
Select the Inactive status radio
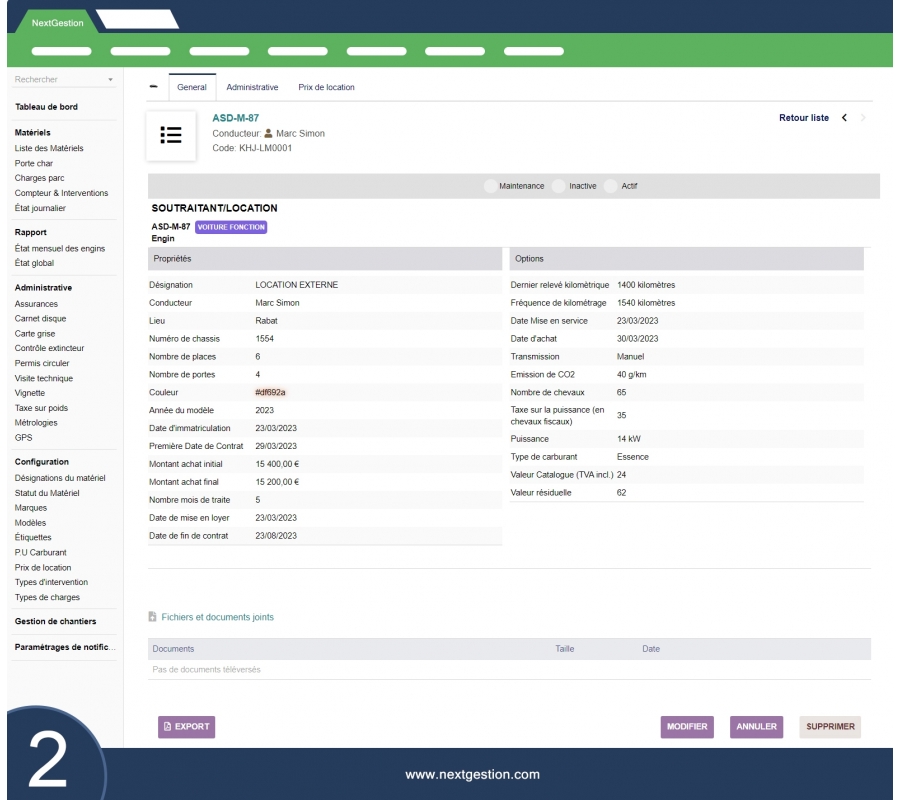tap(559, 186)
